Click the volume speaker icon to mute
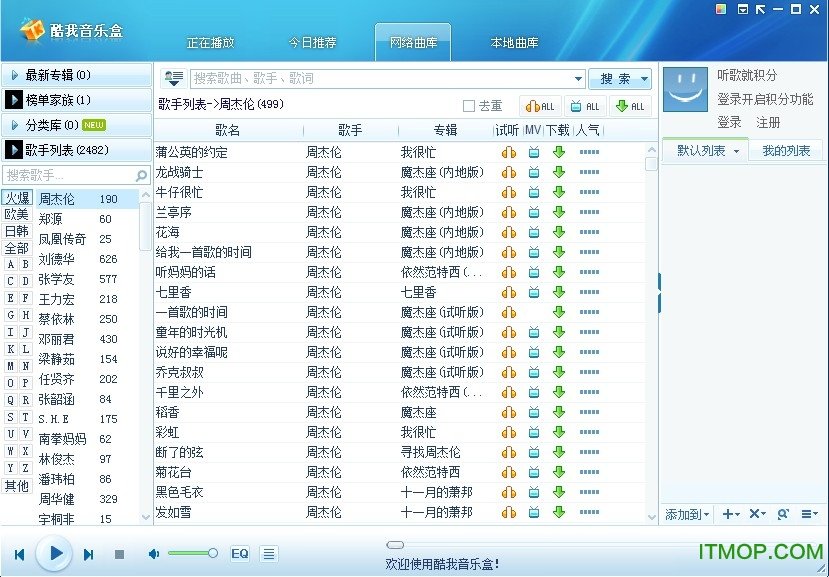The height and width of the screenshot is (577, 829). pos(153,554)
